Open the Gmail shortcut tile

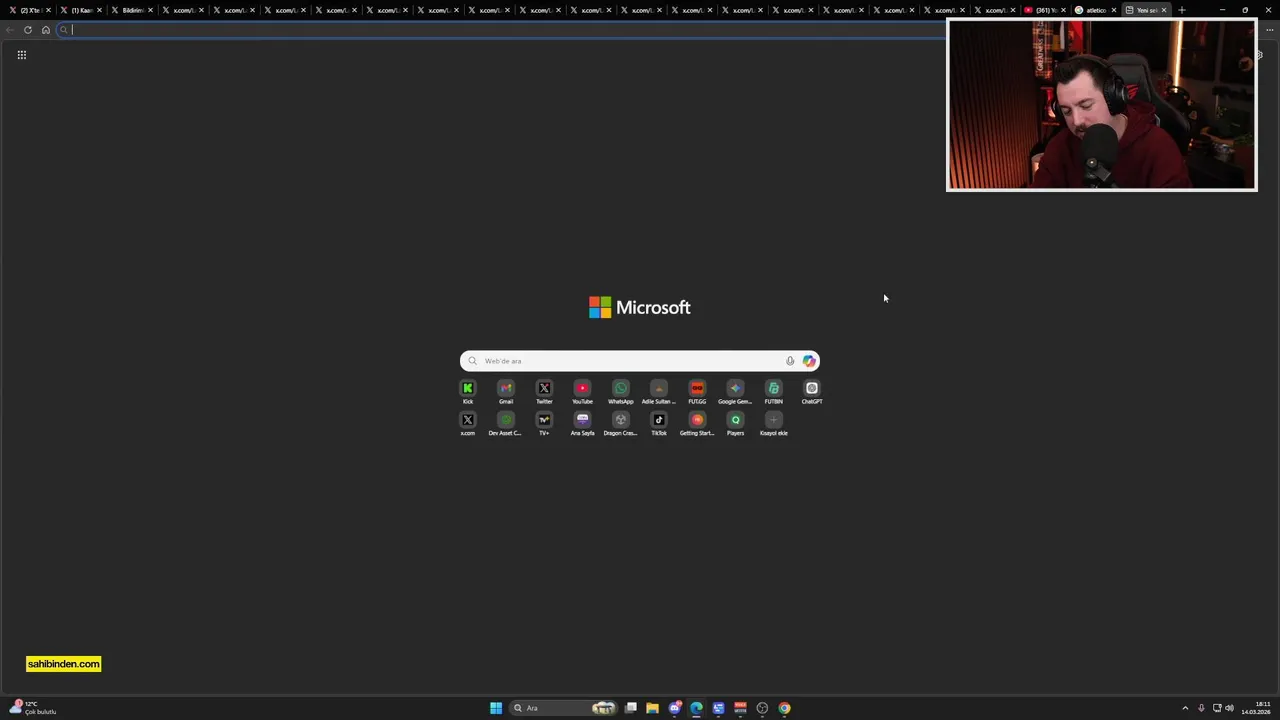tap(506, 392)
